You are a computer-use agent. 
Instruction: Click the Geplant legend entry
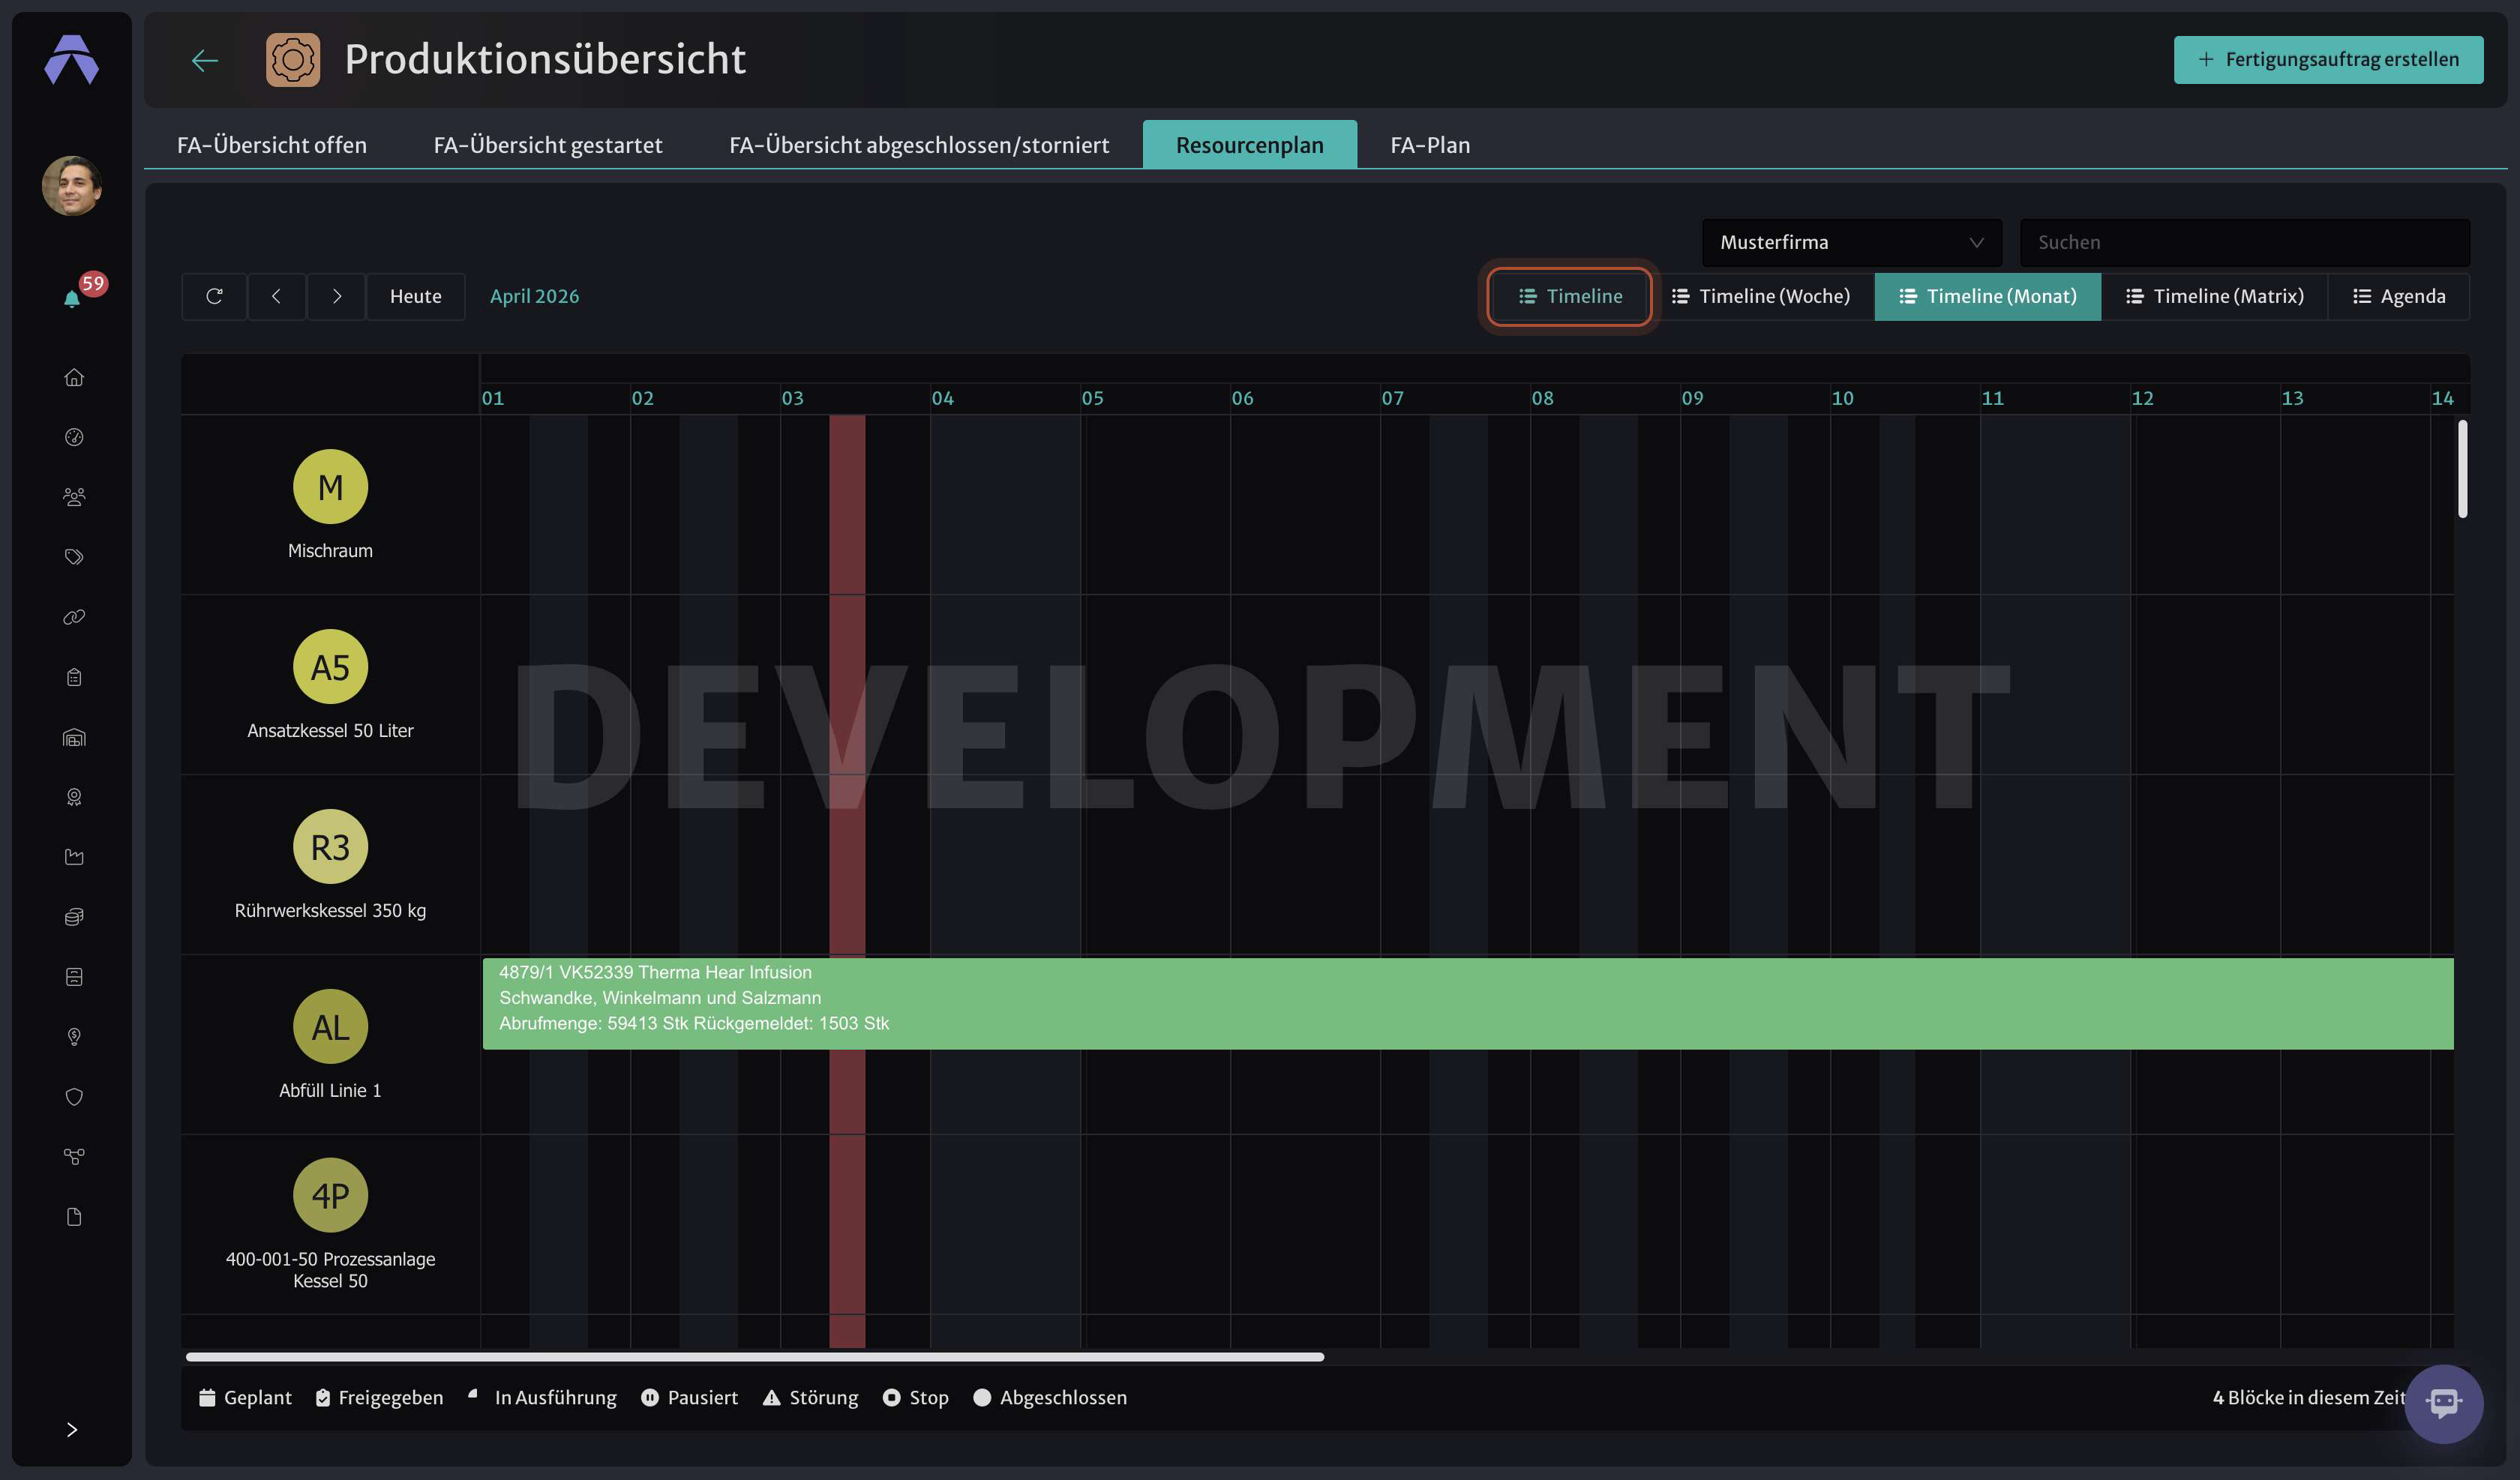pos(245,1398)
